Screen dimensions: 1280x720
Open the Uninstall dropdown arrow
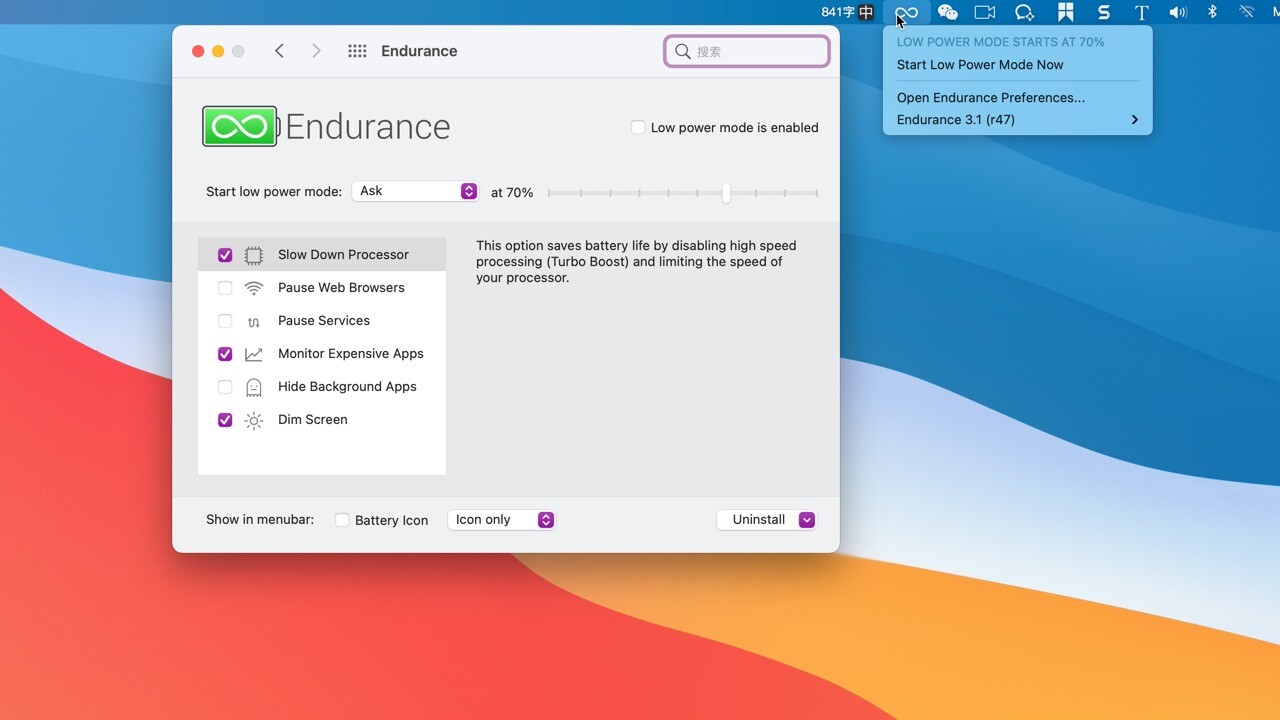click(806, 520)
